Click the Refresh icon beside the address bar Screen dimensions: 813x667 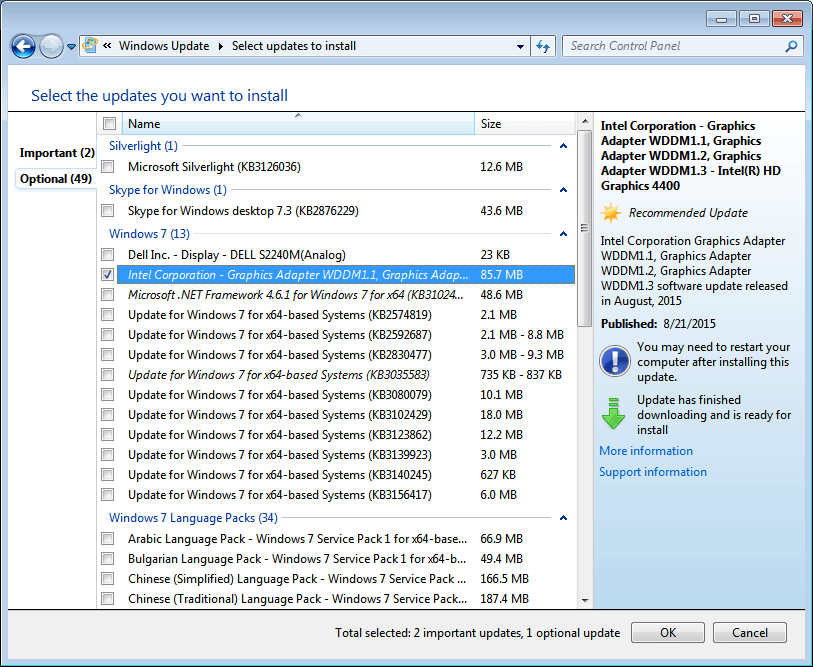click(542, 46)
